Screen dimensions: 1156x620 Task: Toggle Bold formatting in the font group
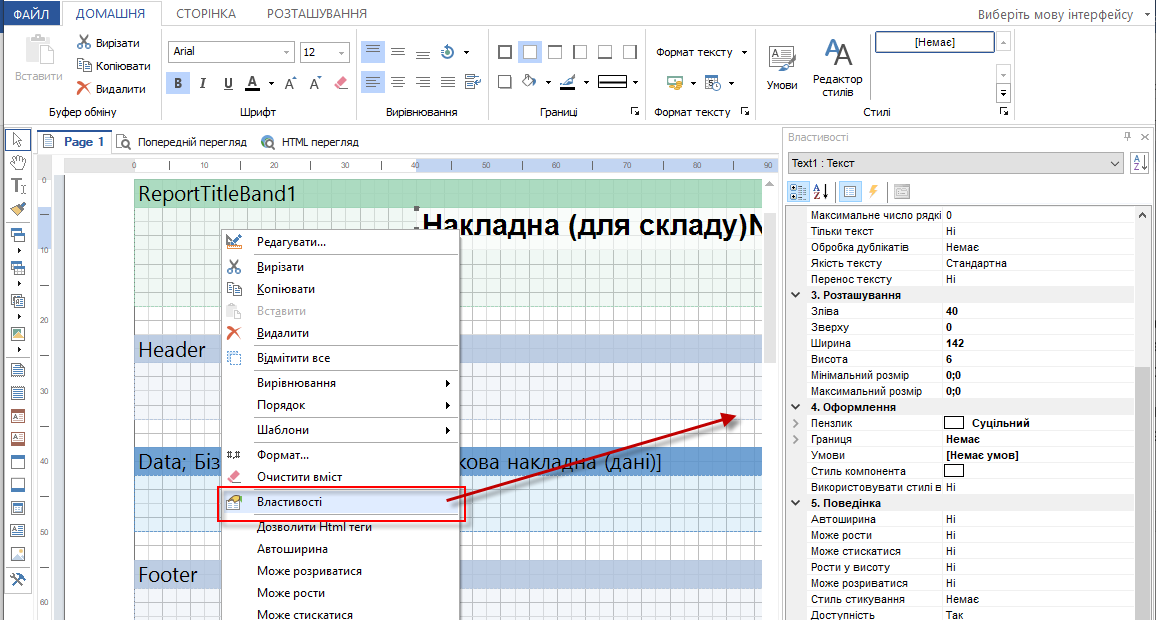tap(178, 83)
